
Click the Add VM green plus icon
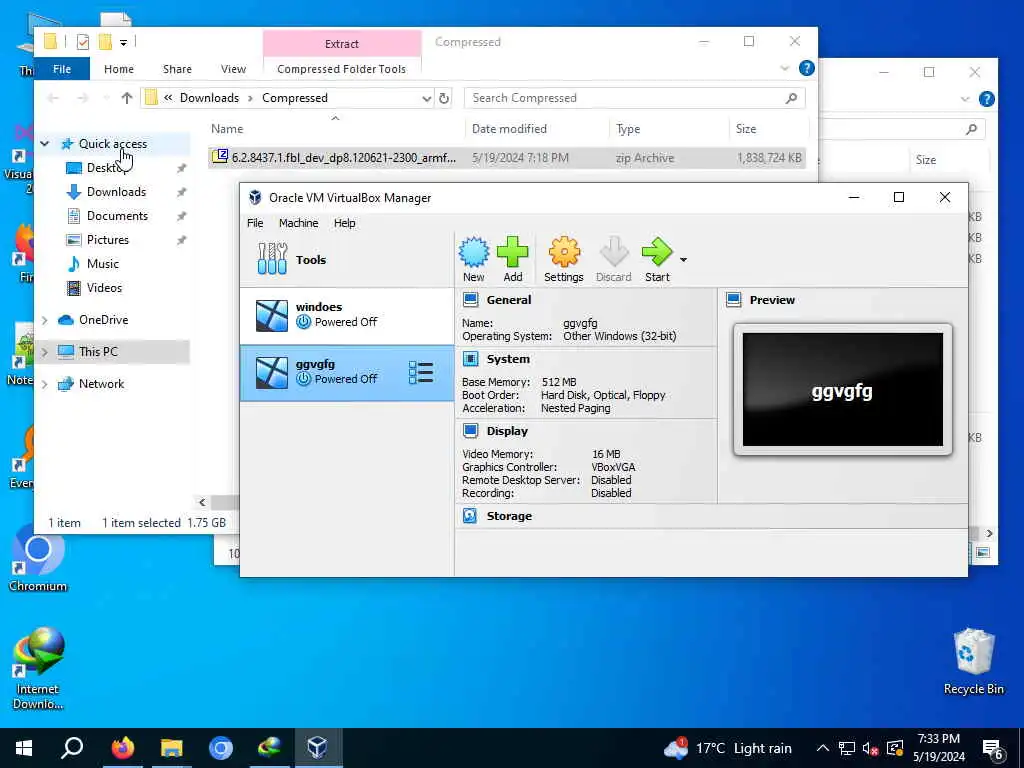pyautogui.click(x=513, y=259)
